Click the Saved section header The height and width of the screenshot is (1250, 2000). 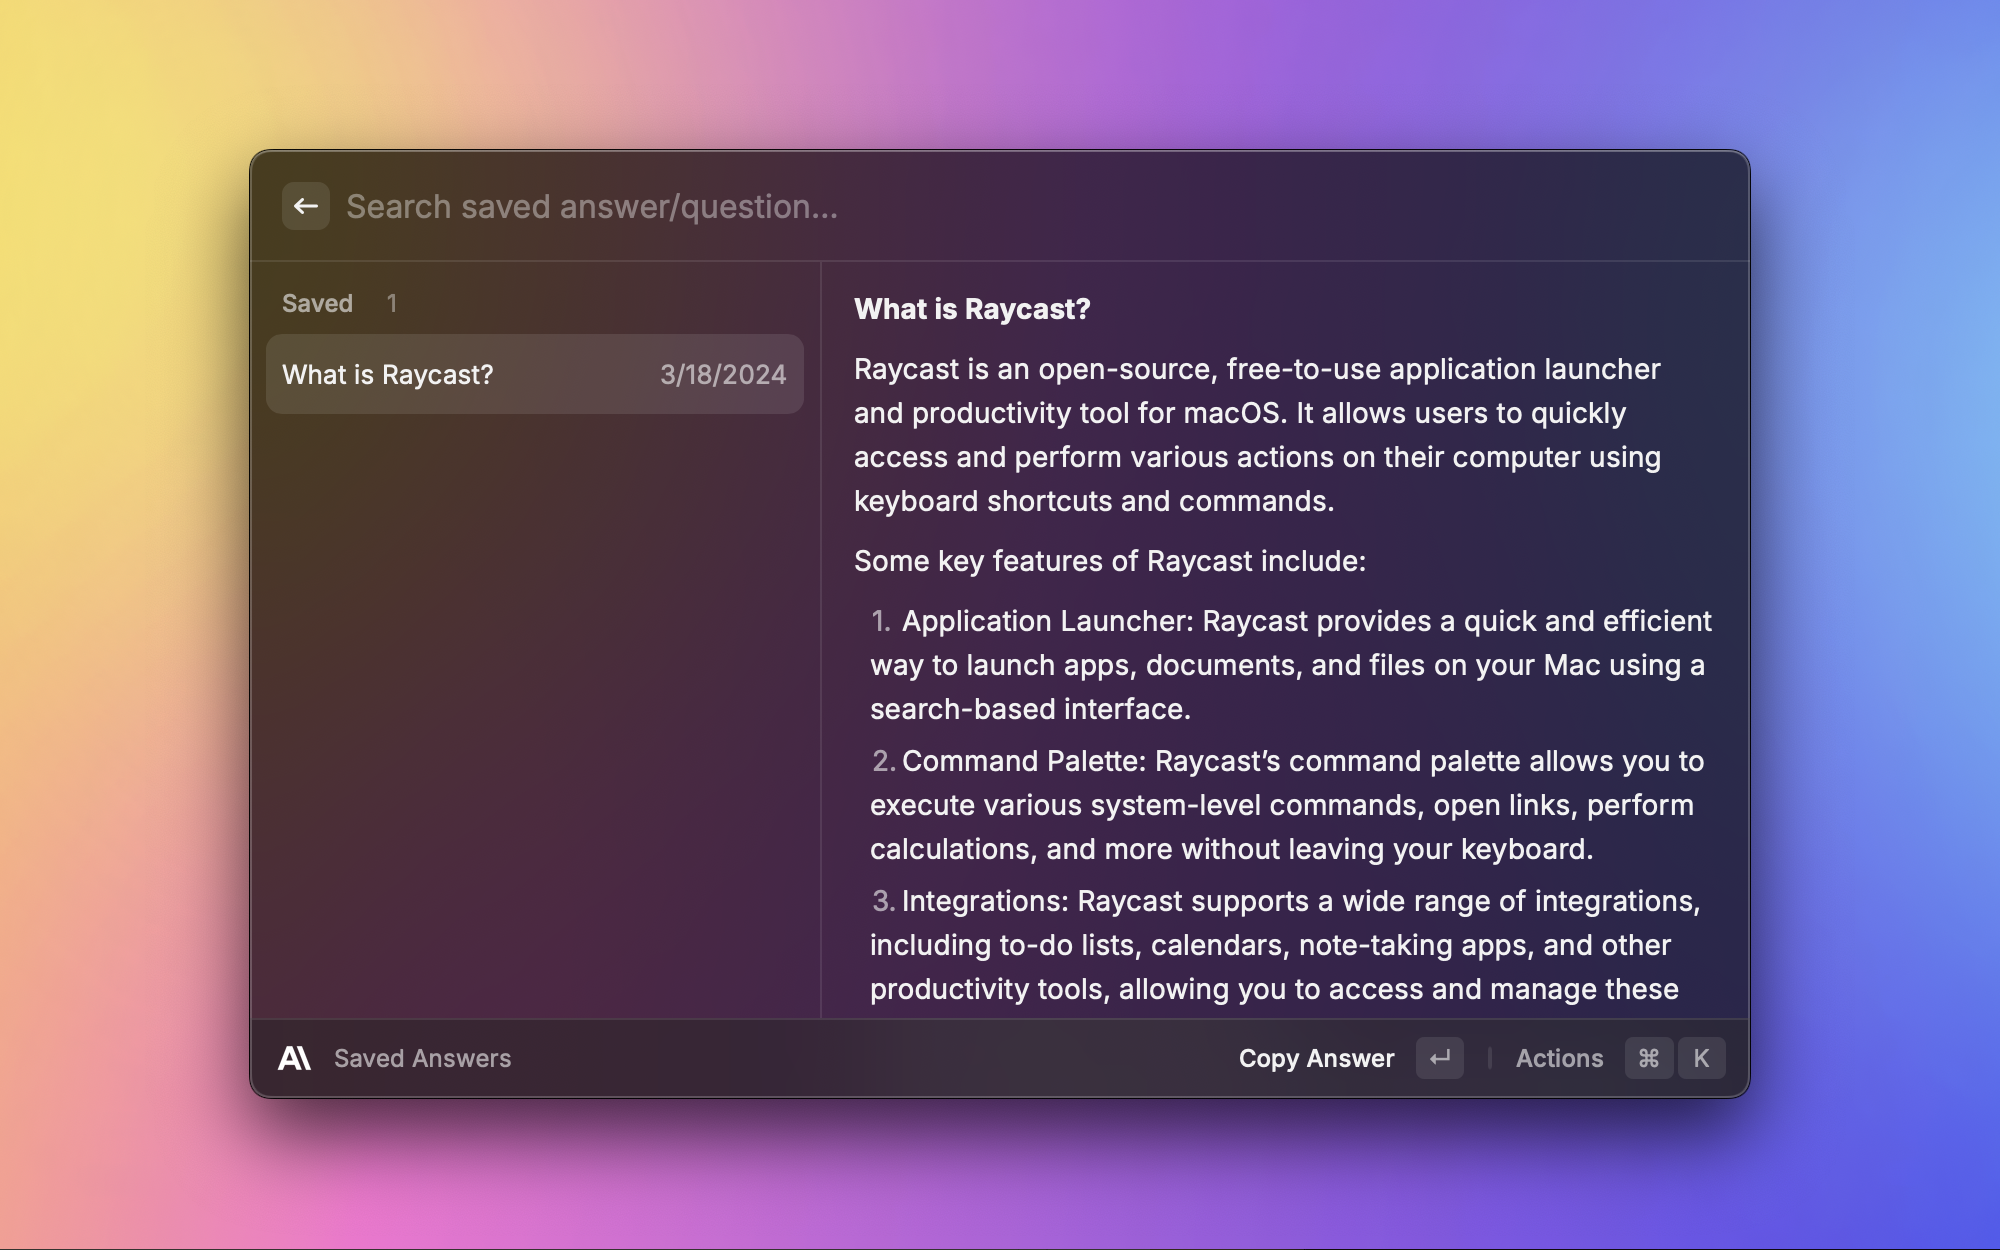317,303
